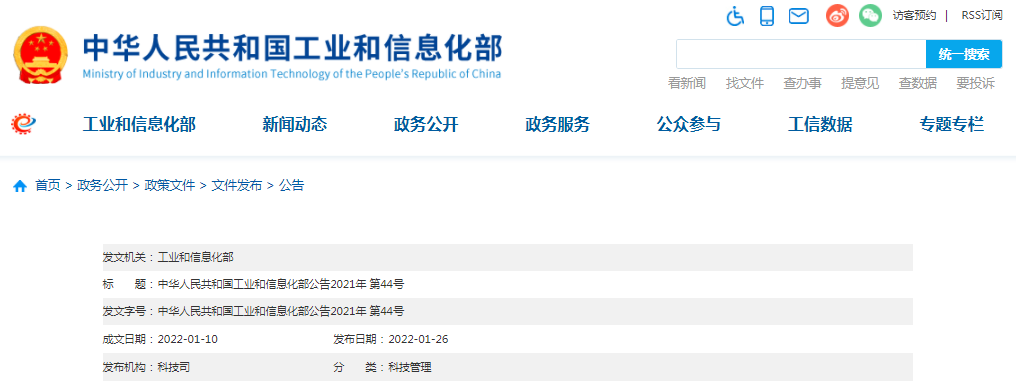
Task: Open the mobile phone version icon
Action: point(767,16)
